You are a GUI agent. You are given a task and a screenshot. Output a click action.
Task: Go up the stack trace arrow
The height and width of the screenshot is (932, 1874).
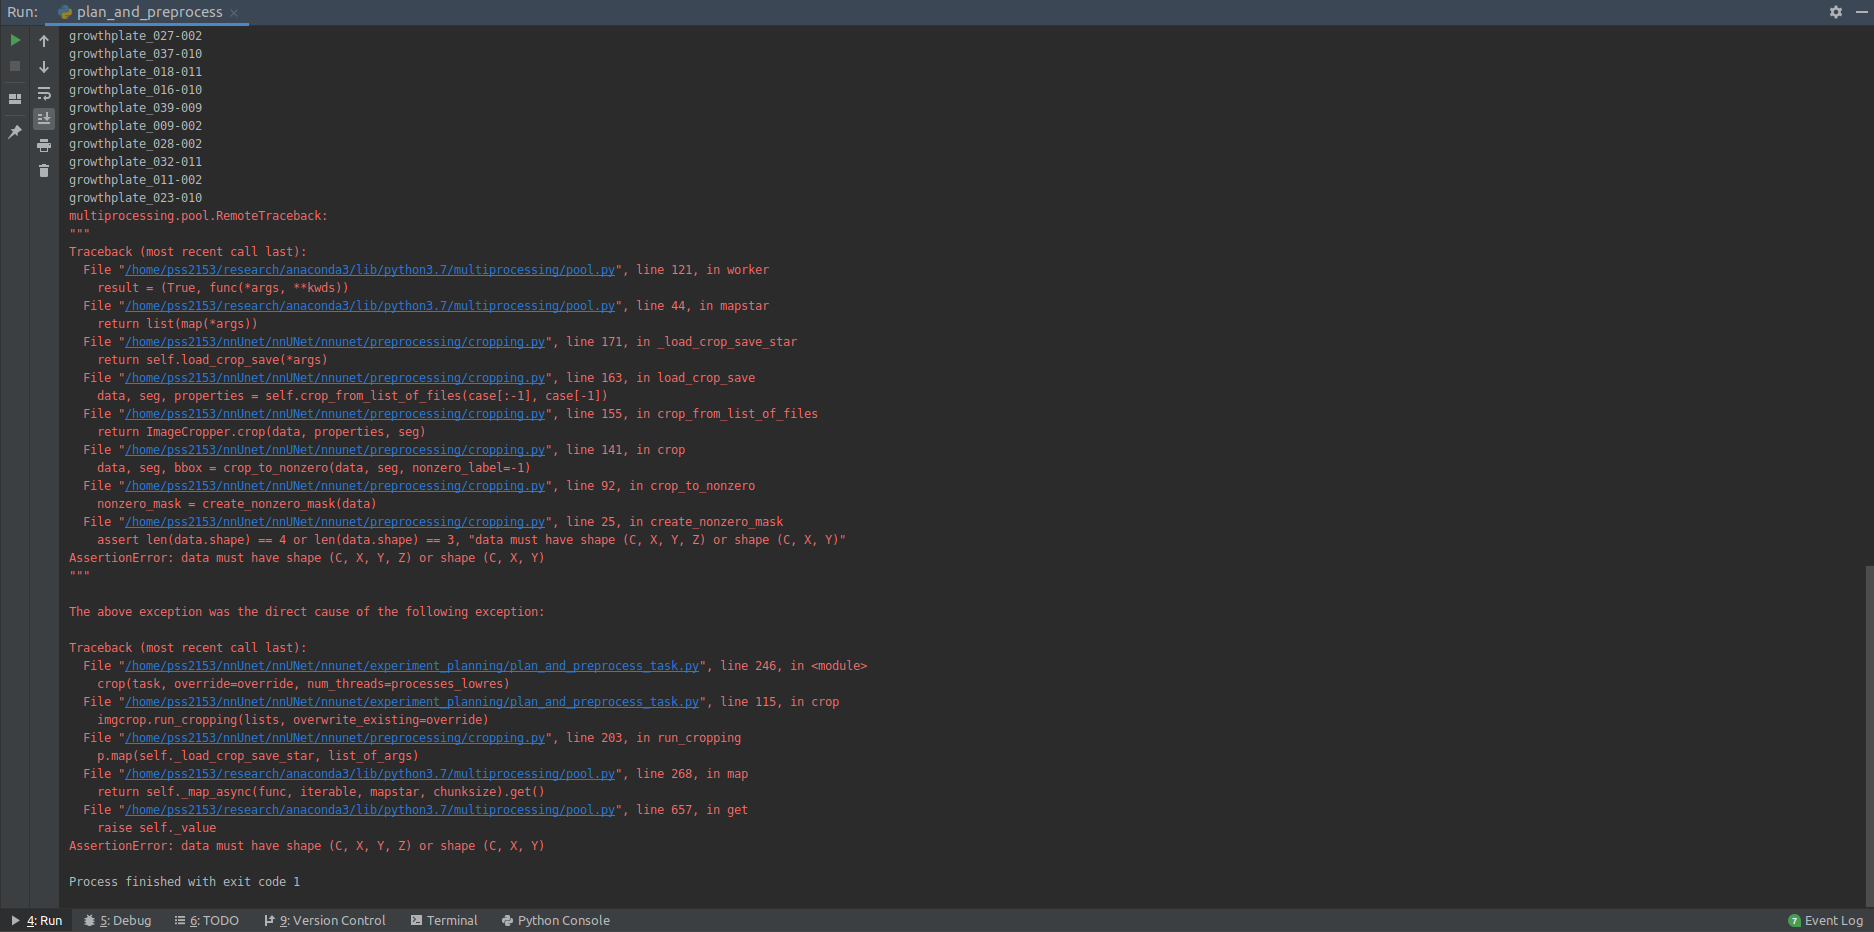click(x=44, y=41)
